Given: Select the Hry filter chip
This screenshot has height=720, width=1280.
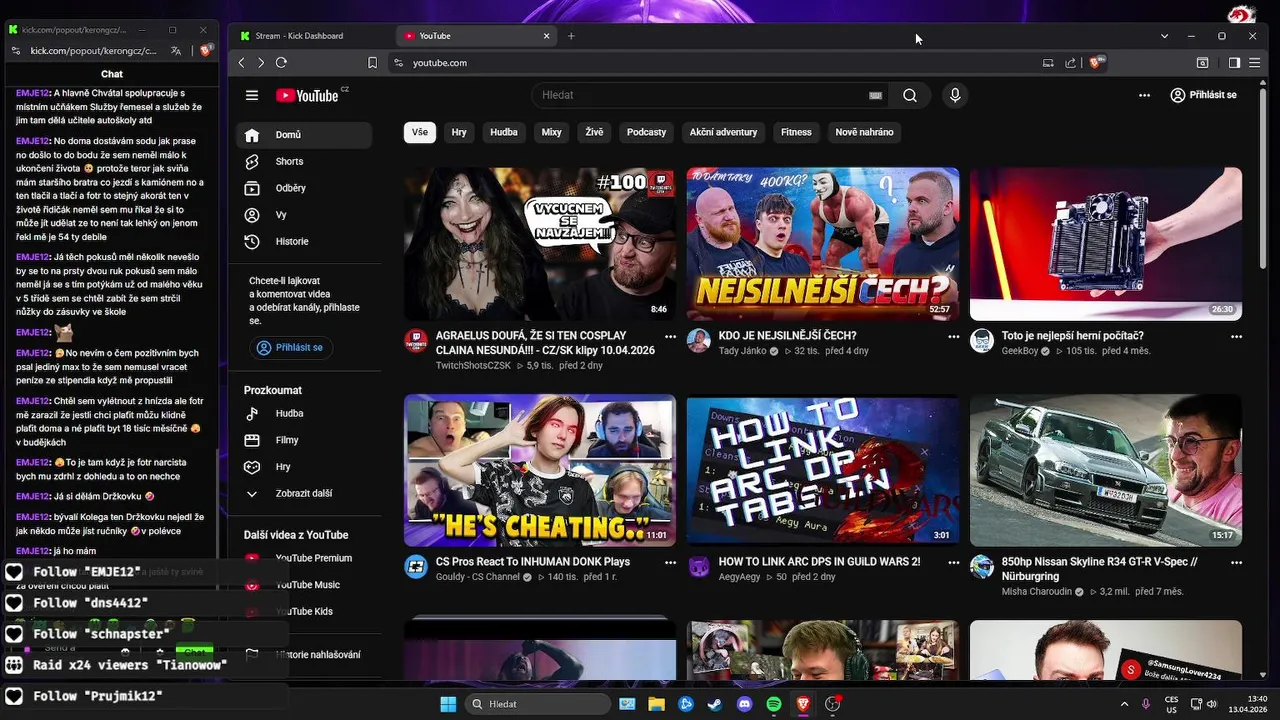Looking at the screenshot, I should (459, 132).
